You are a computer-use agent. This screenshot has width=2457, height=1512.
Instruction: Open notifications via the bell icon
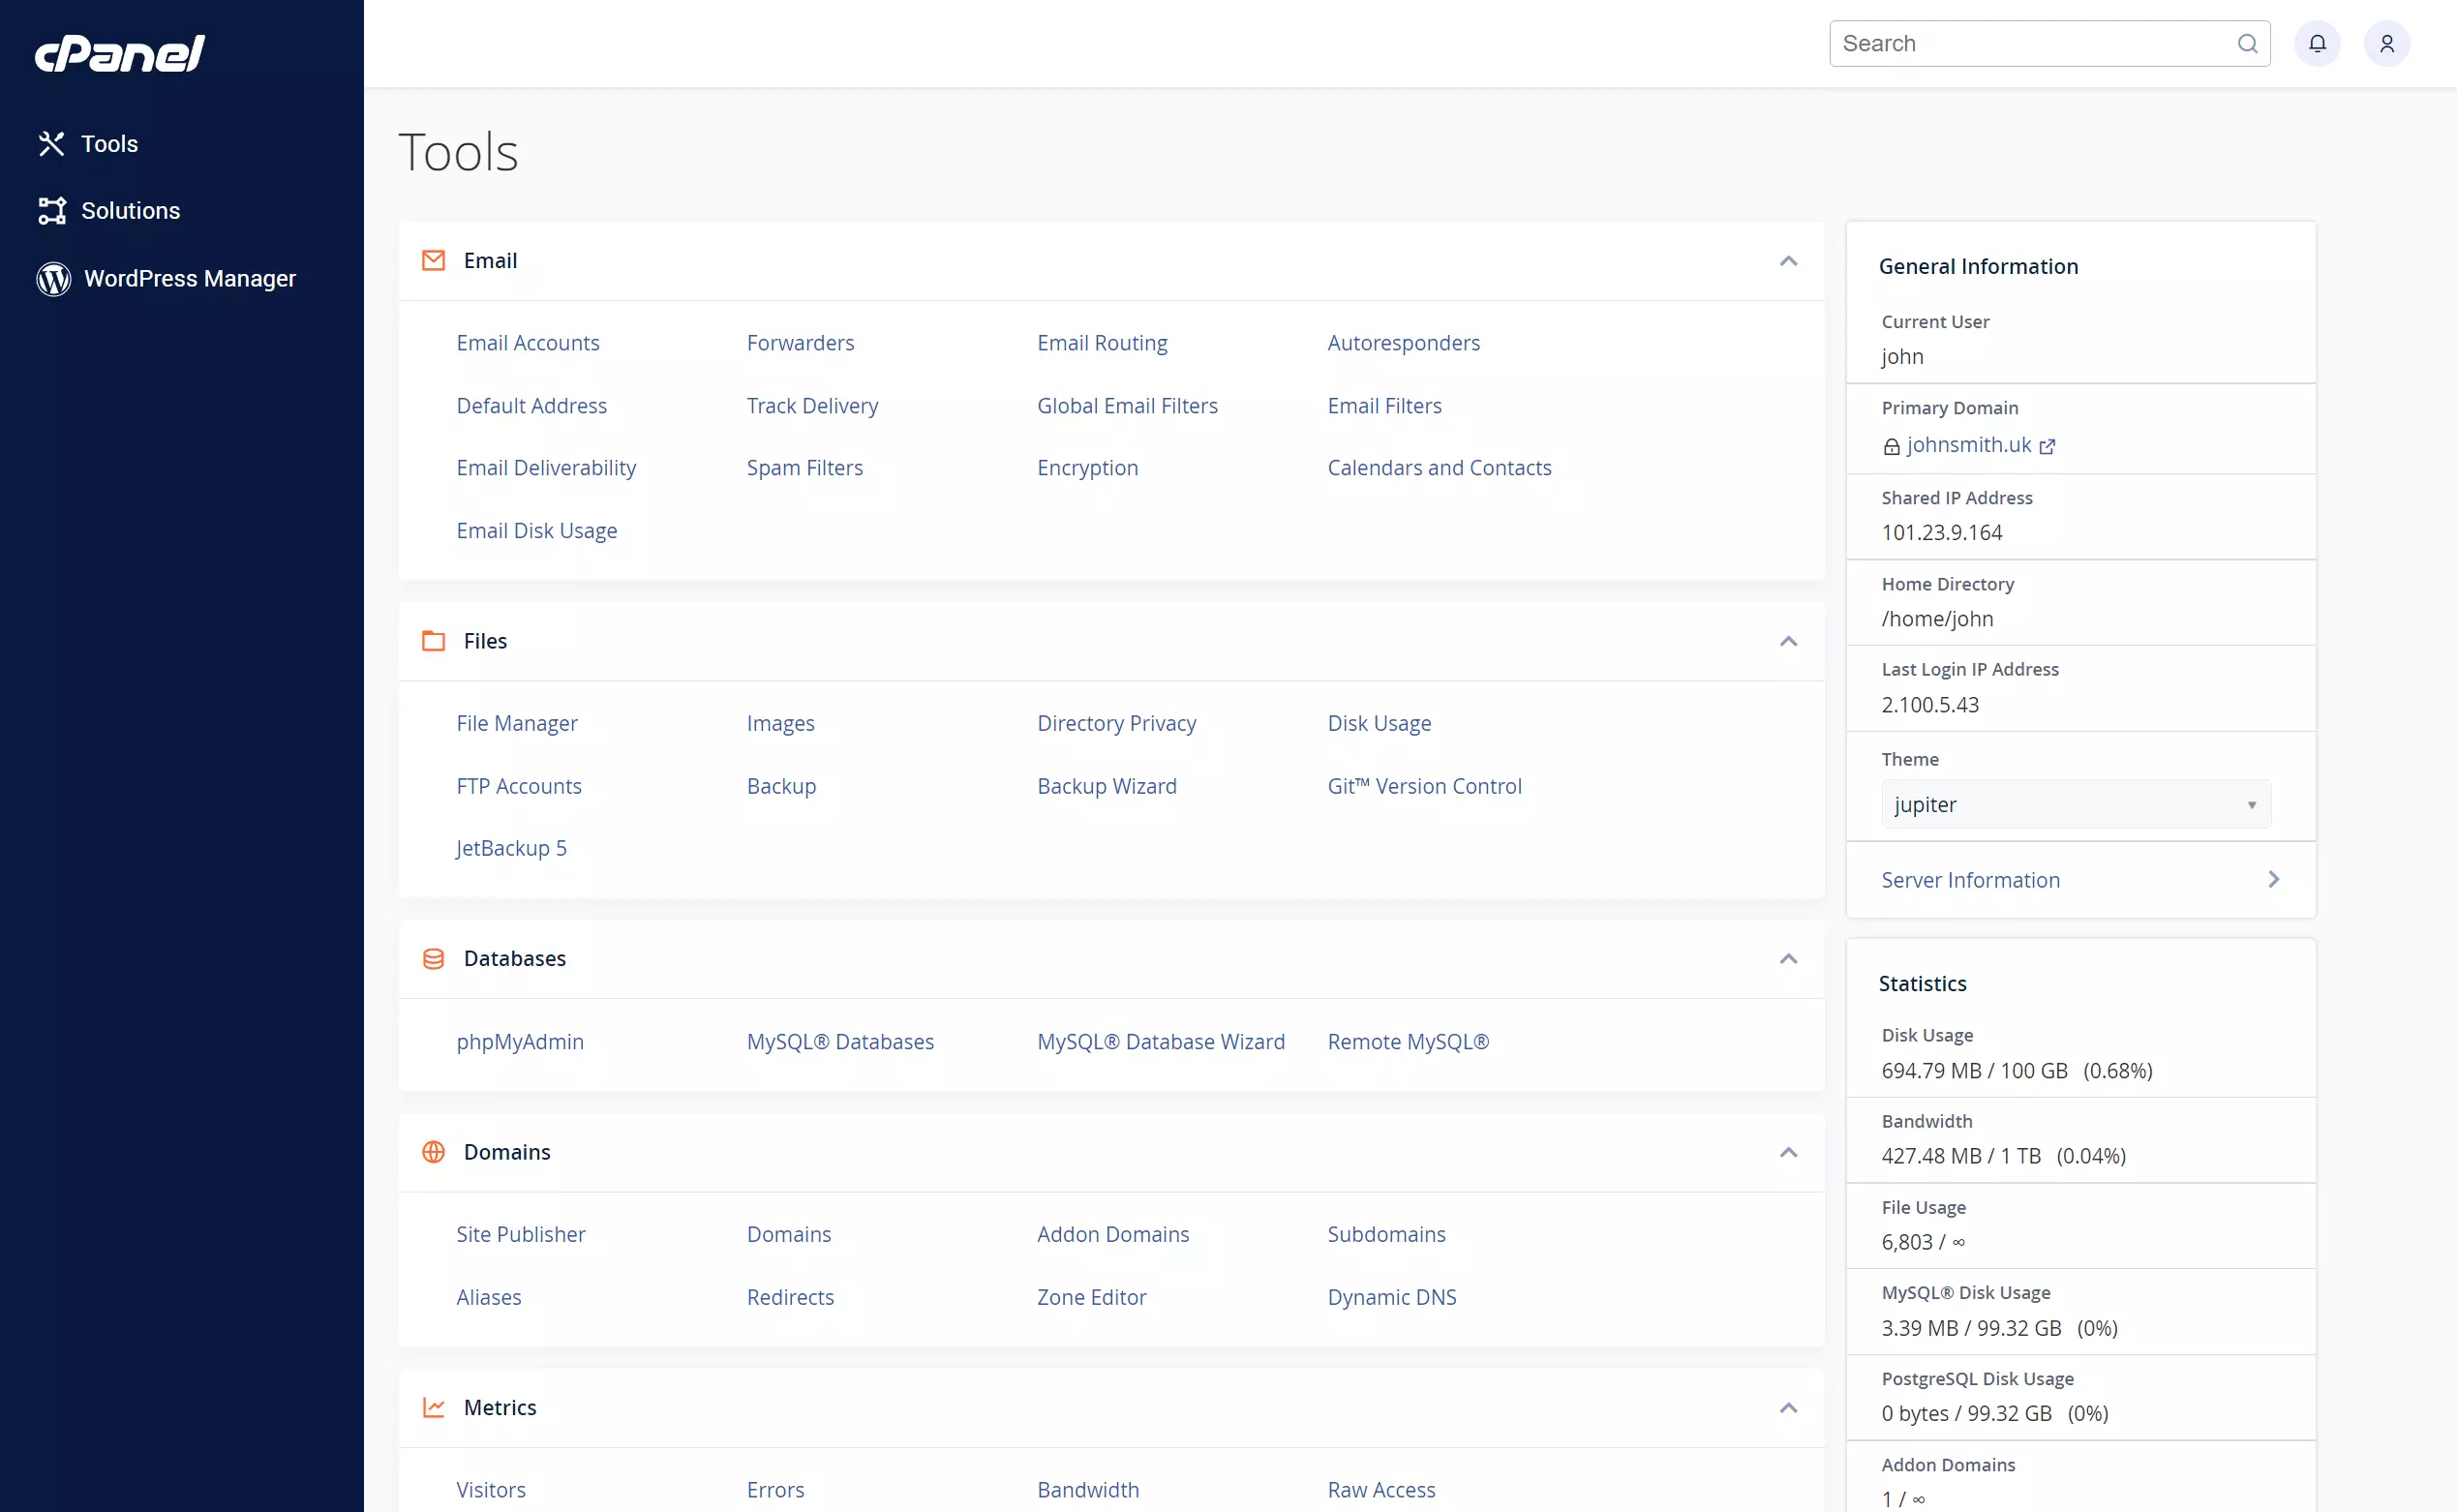pos(2318,43)
